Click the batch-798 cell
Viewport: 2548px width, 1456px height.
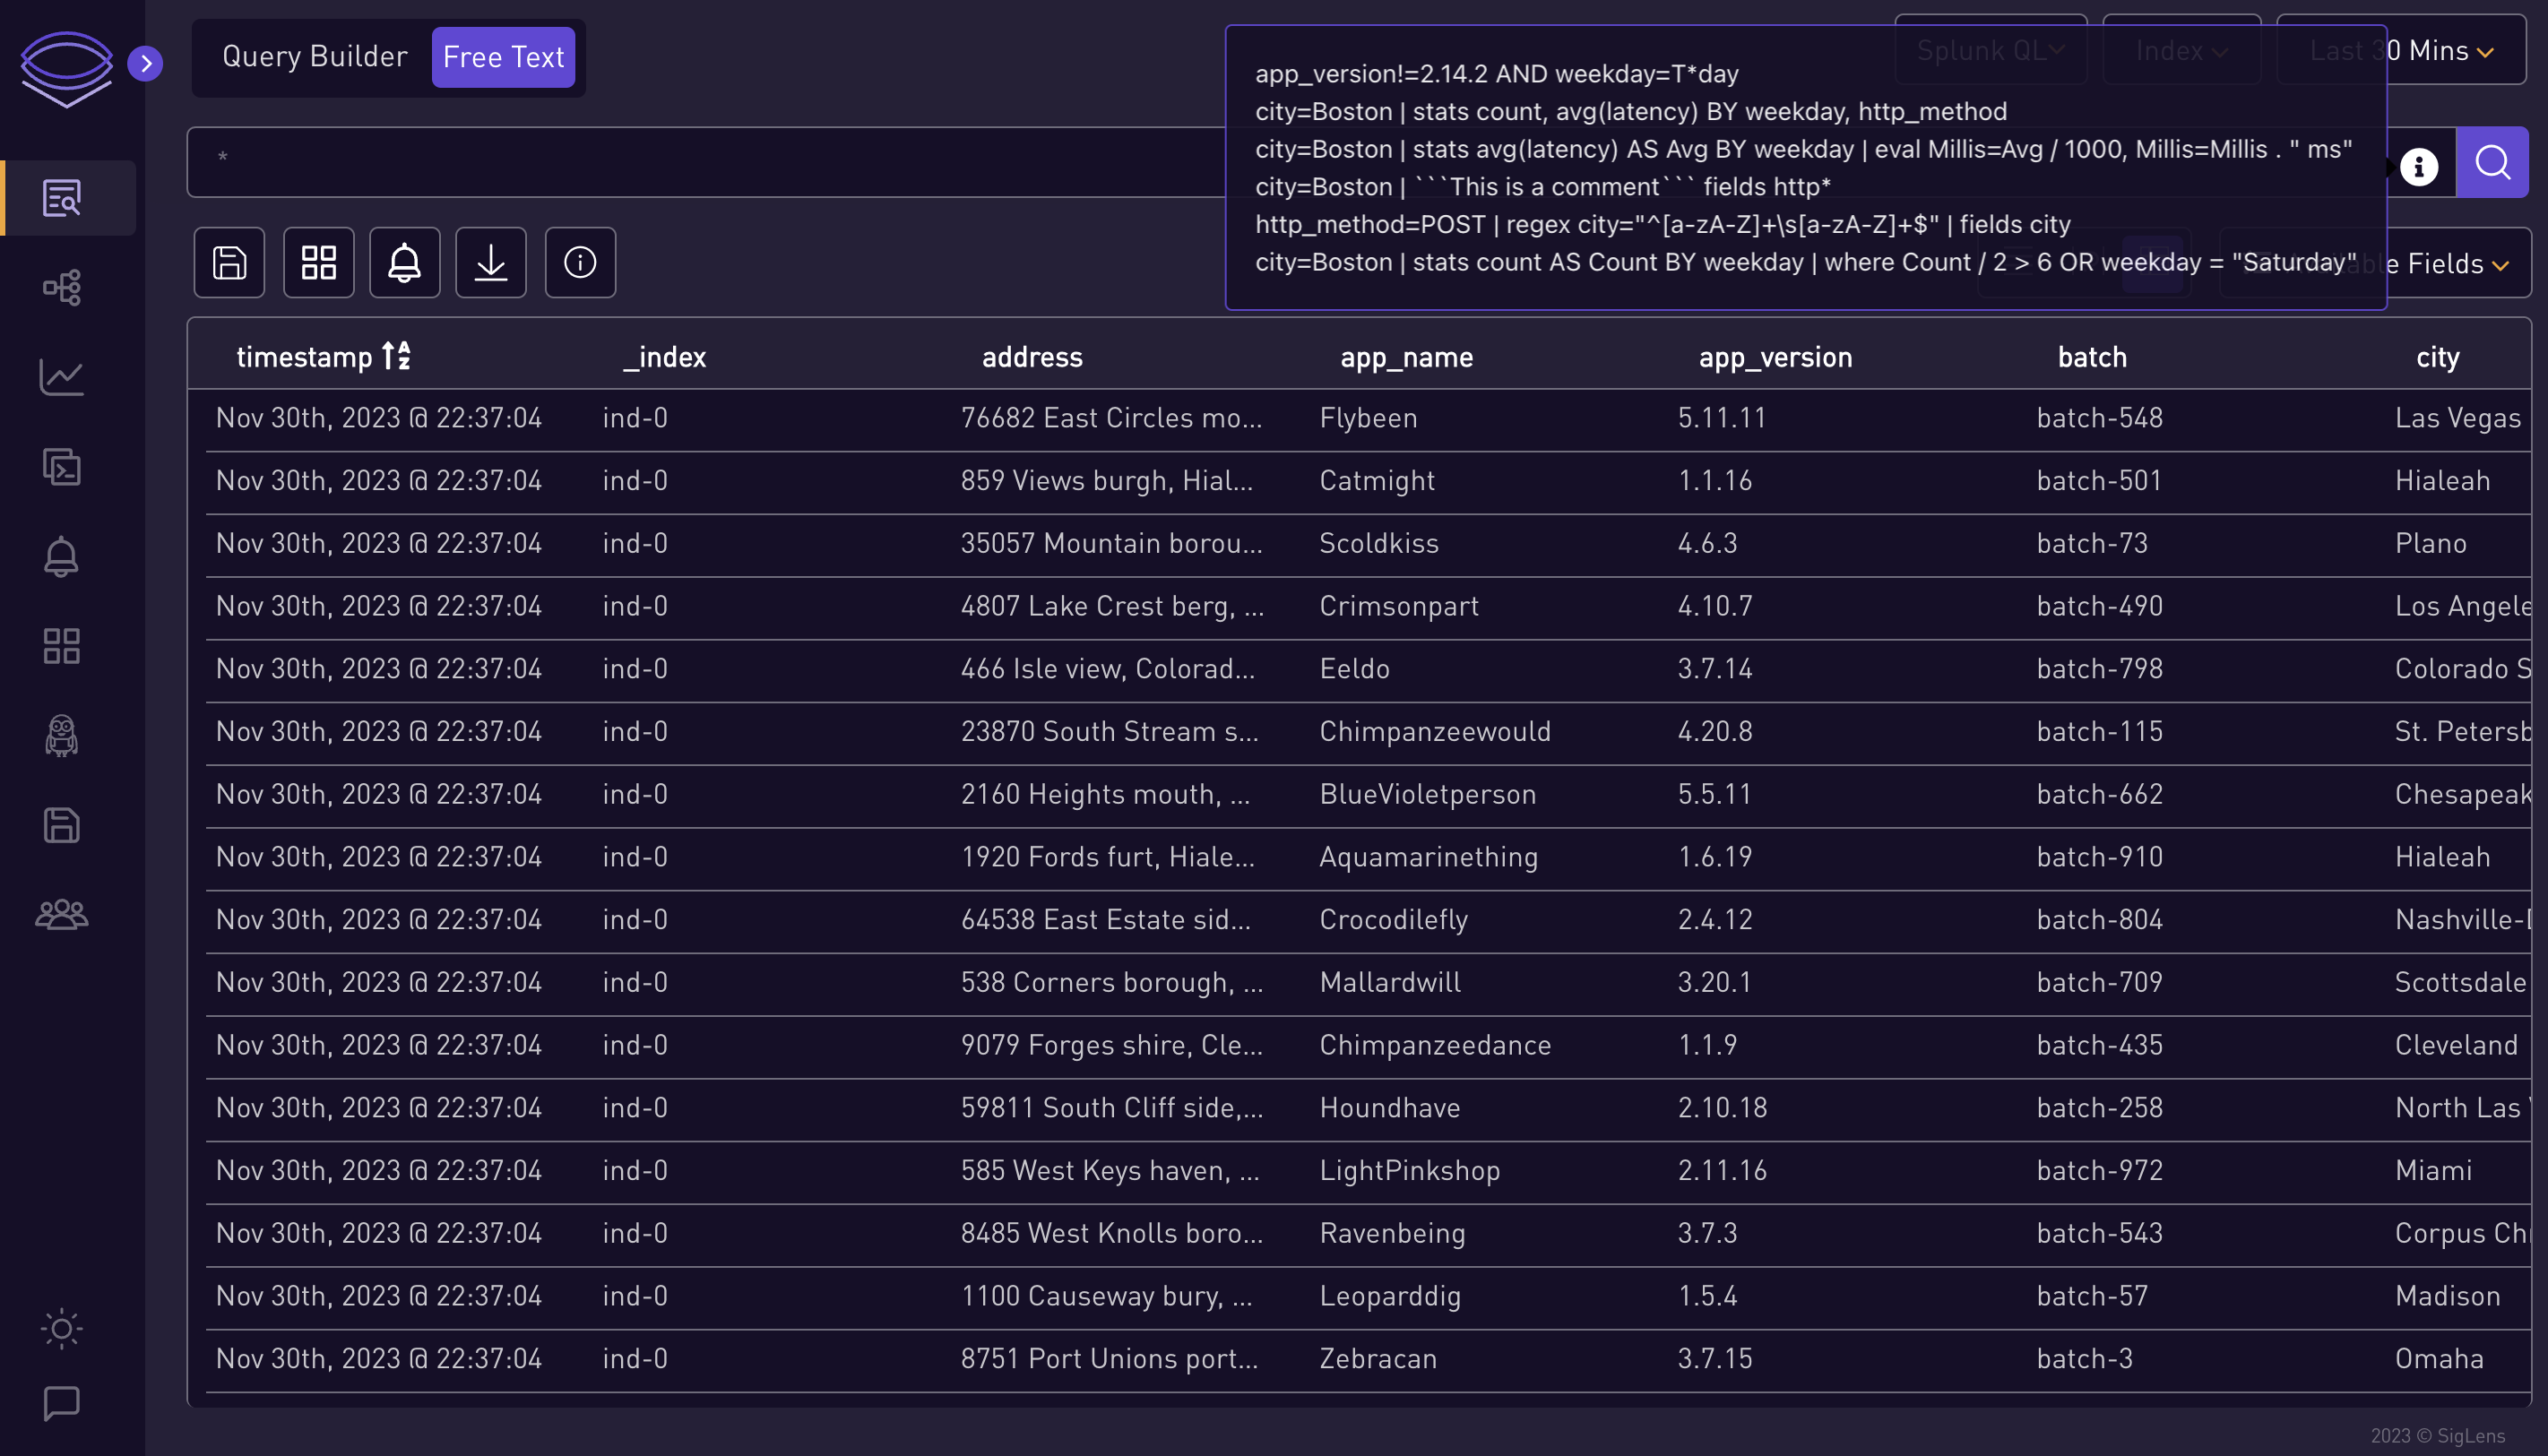click(x=2100, y=669)
